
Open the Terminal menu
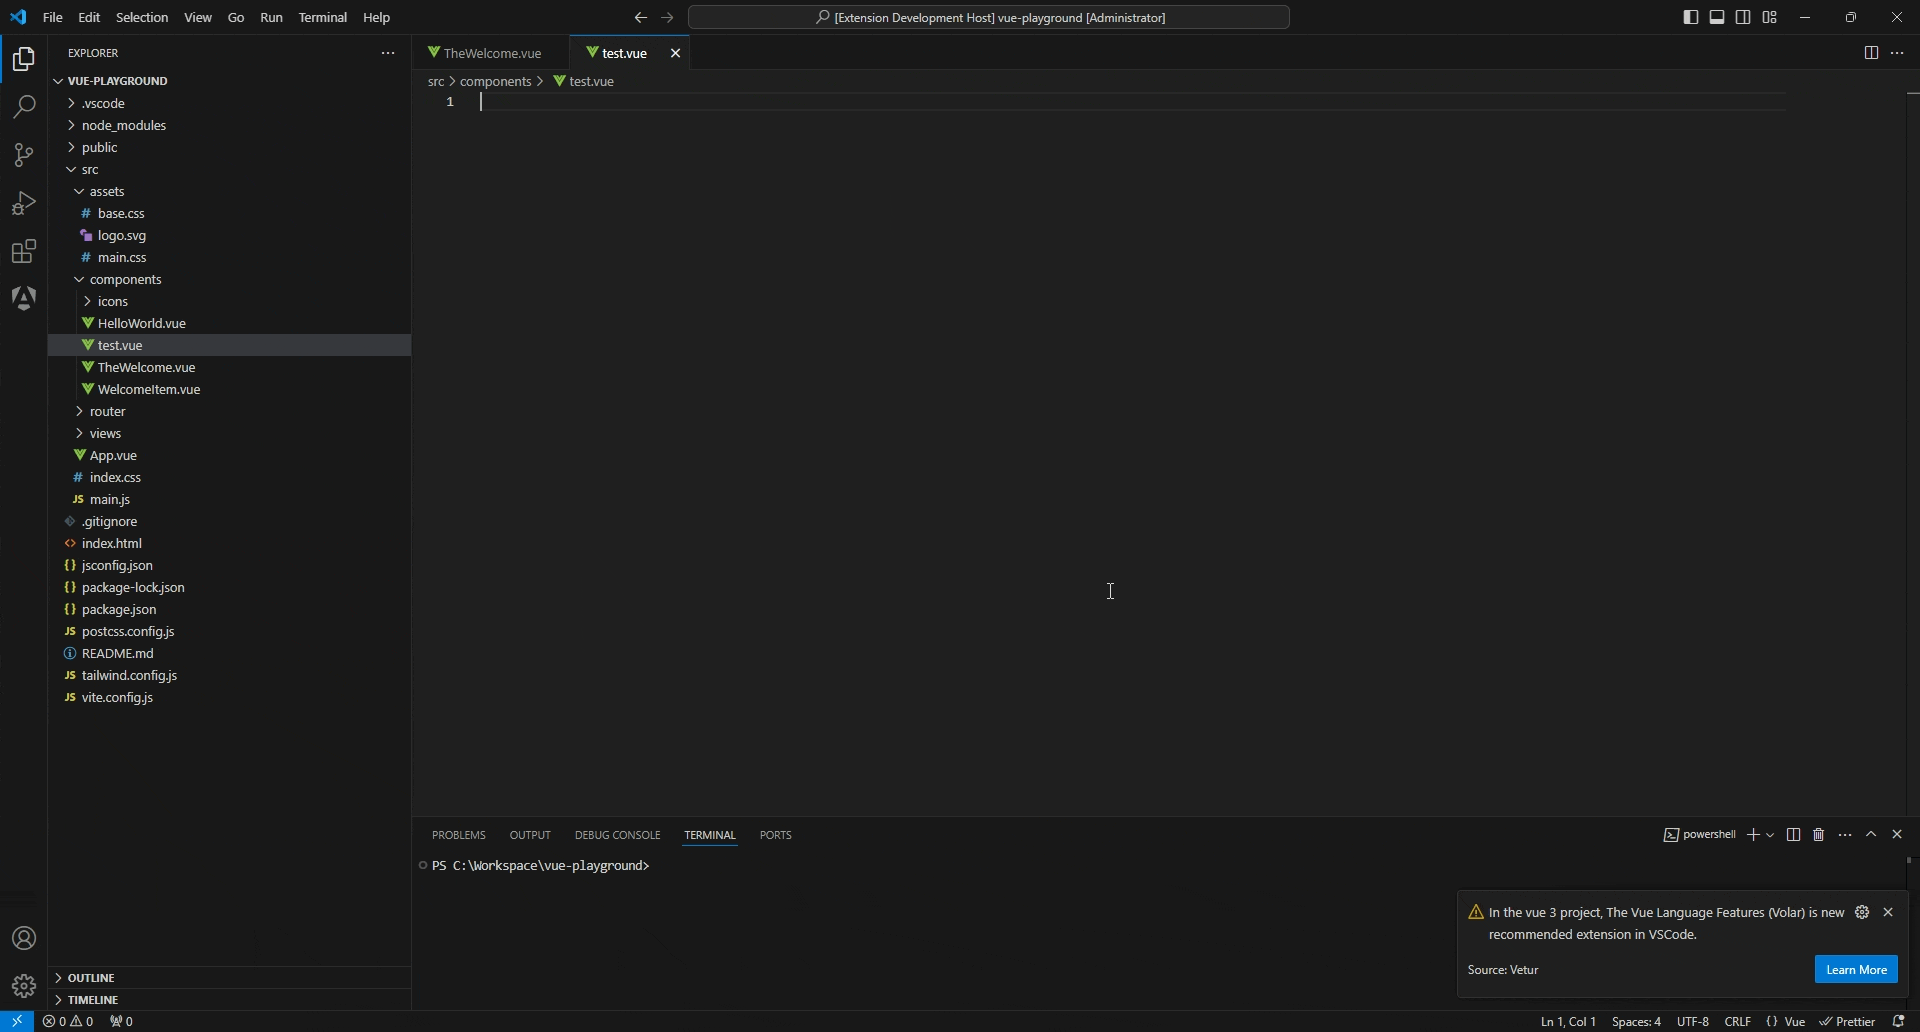(x=323, y=18)
